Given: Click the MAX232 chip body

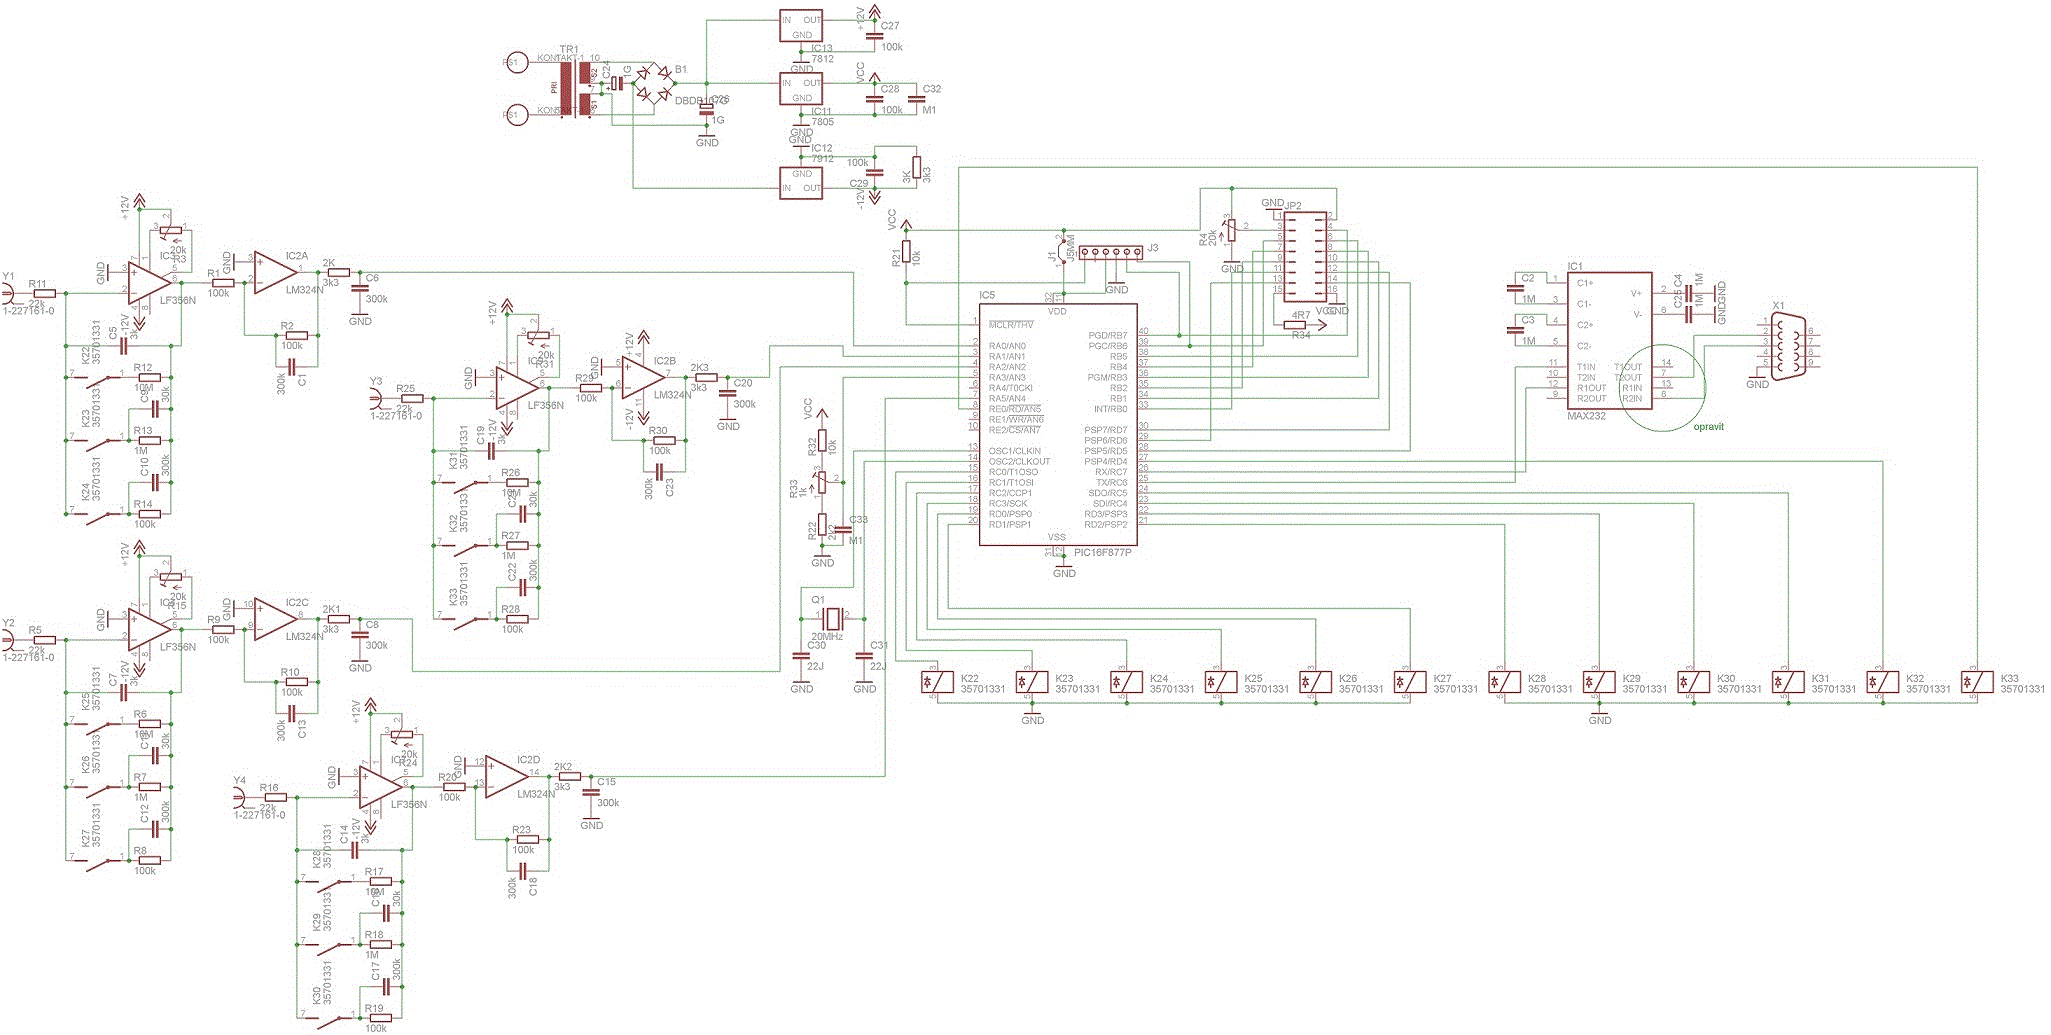Looking at the screenshot, I should click(1609, 341).
